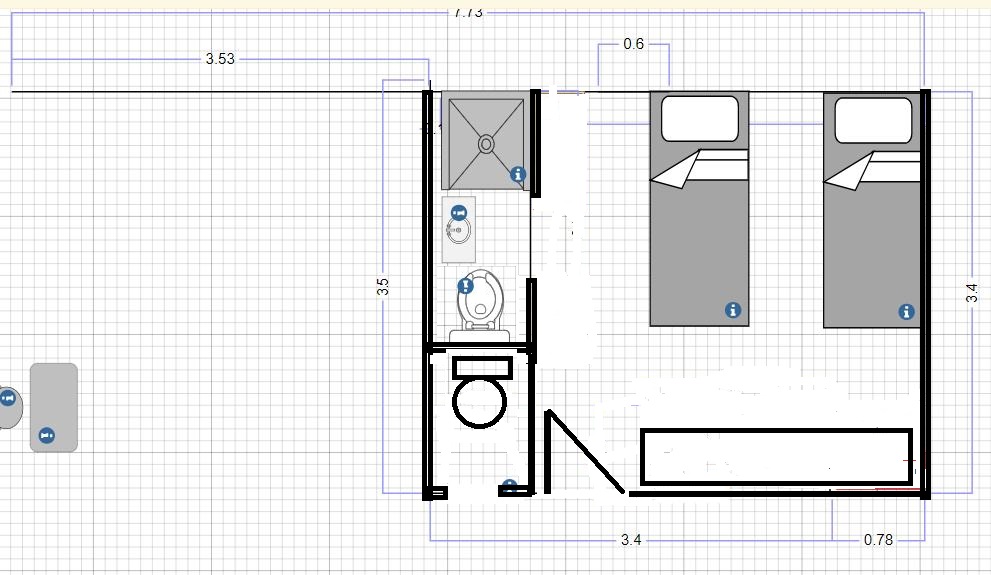Click the 0.6 dimension label above the beds
Viewport: 991px width, 575px height.
click(x=633, y=44)
